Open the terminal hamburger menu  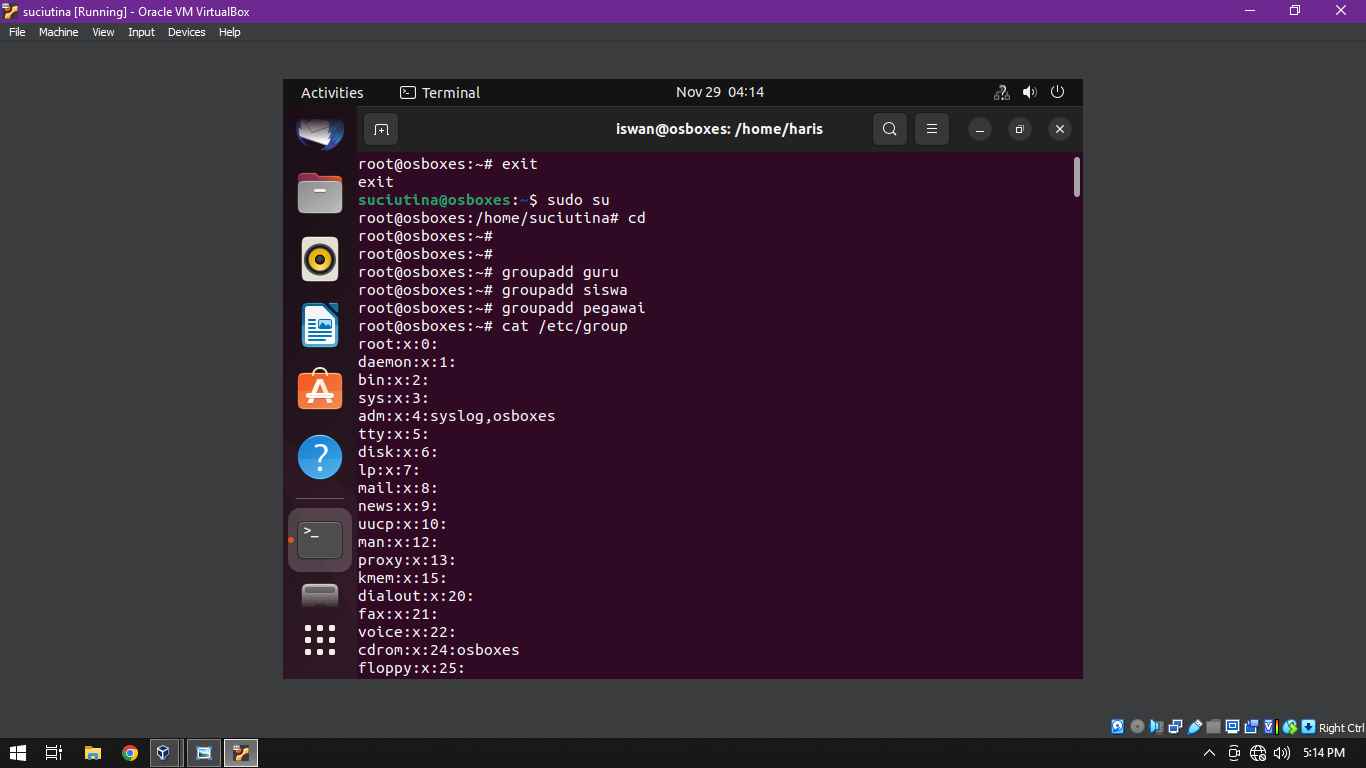[x=931, y=129]
